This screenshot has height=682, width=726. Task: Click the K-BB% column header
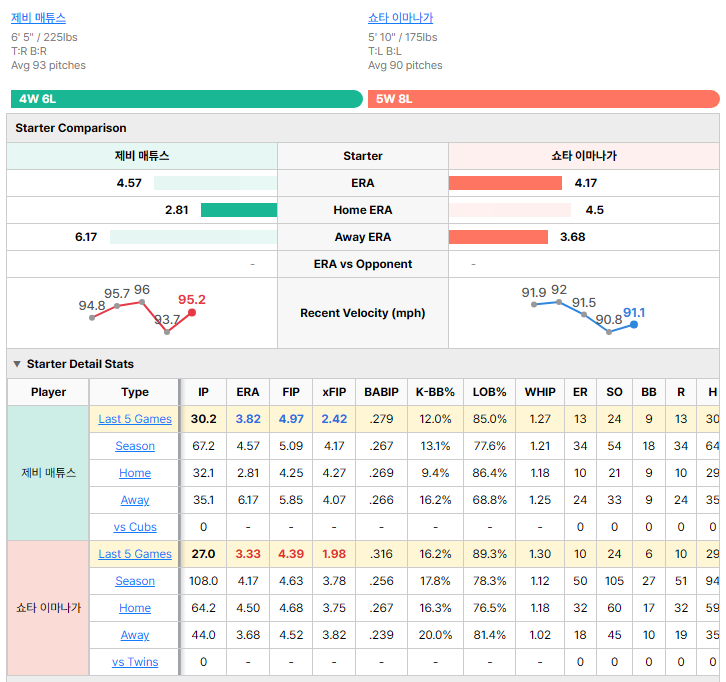[435, 392]
